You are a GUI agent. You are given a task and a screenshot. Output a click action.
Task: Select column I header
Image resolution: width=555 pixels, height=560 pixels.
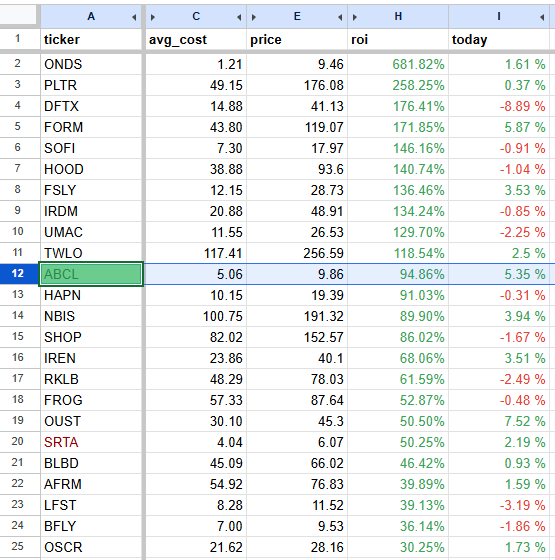point(499,16)
